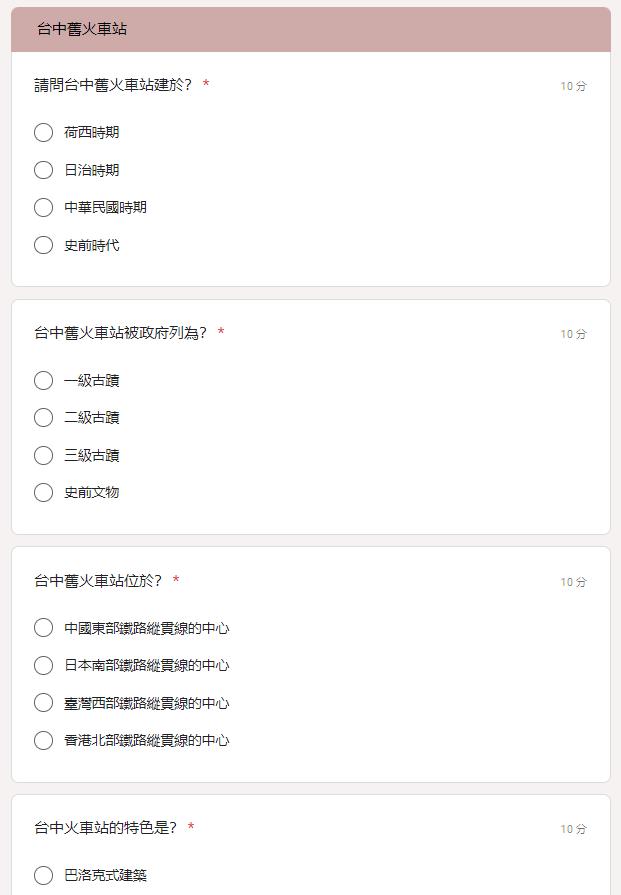This screenshot has height=895, width=621.
Task: Click the question 台中舊火車站被政府列為？
Action: 120,333
